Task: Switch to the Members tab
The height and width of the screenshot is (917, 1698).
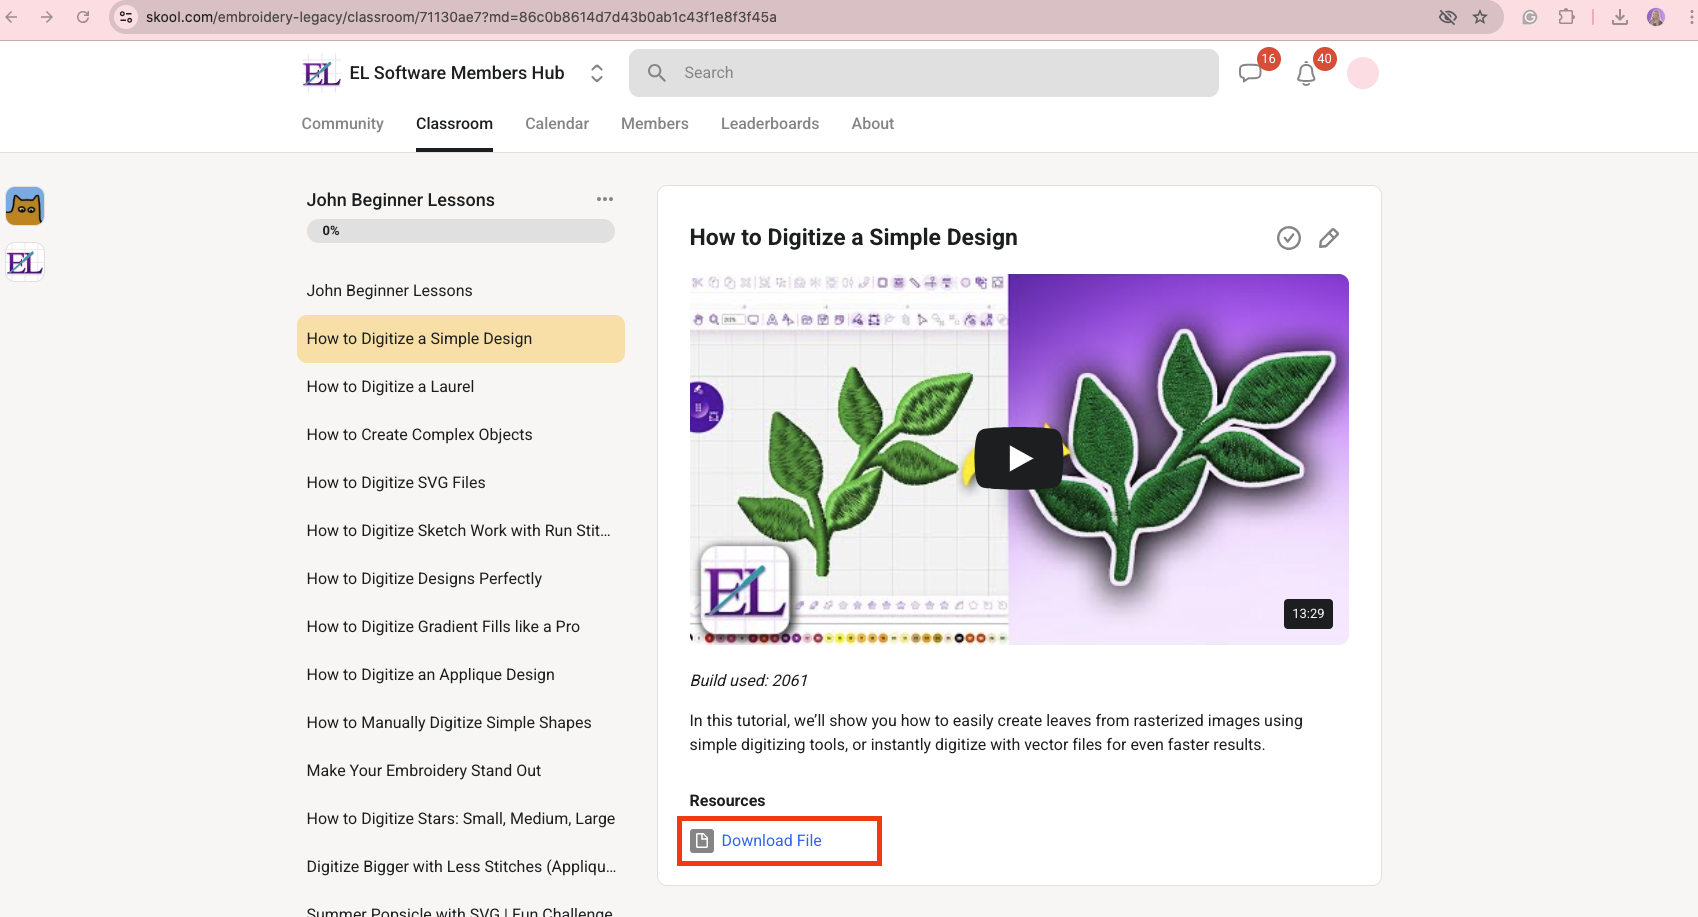Action: tap(655, 124)
